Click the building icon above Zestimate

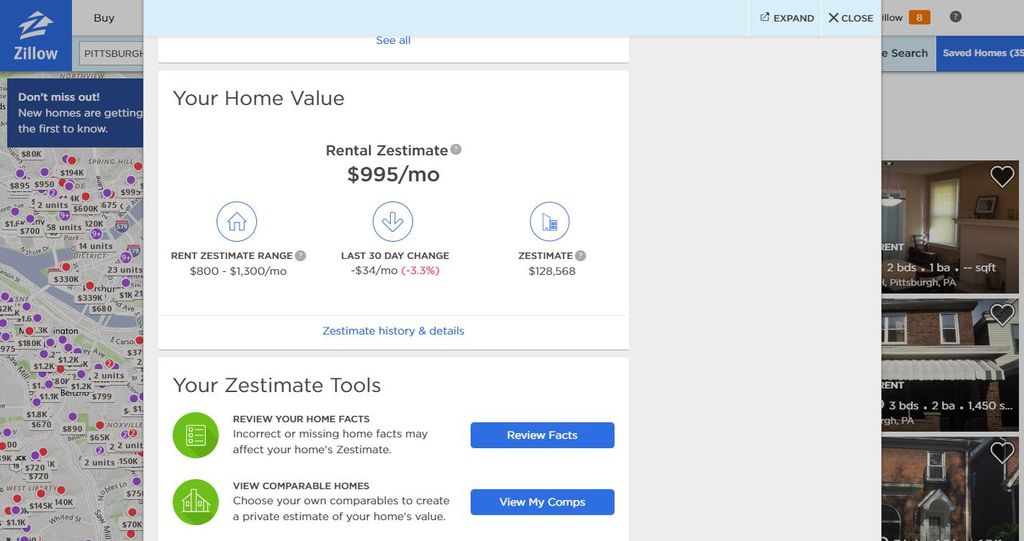[549, 222]
